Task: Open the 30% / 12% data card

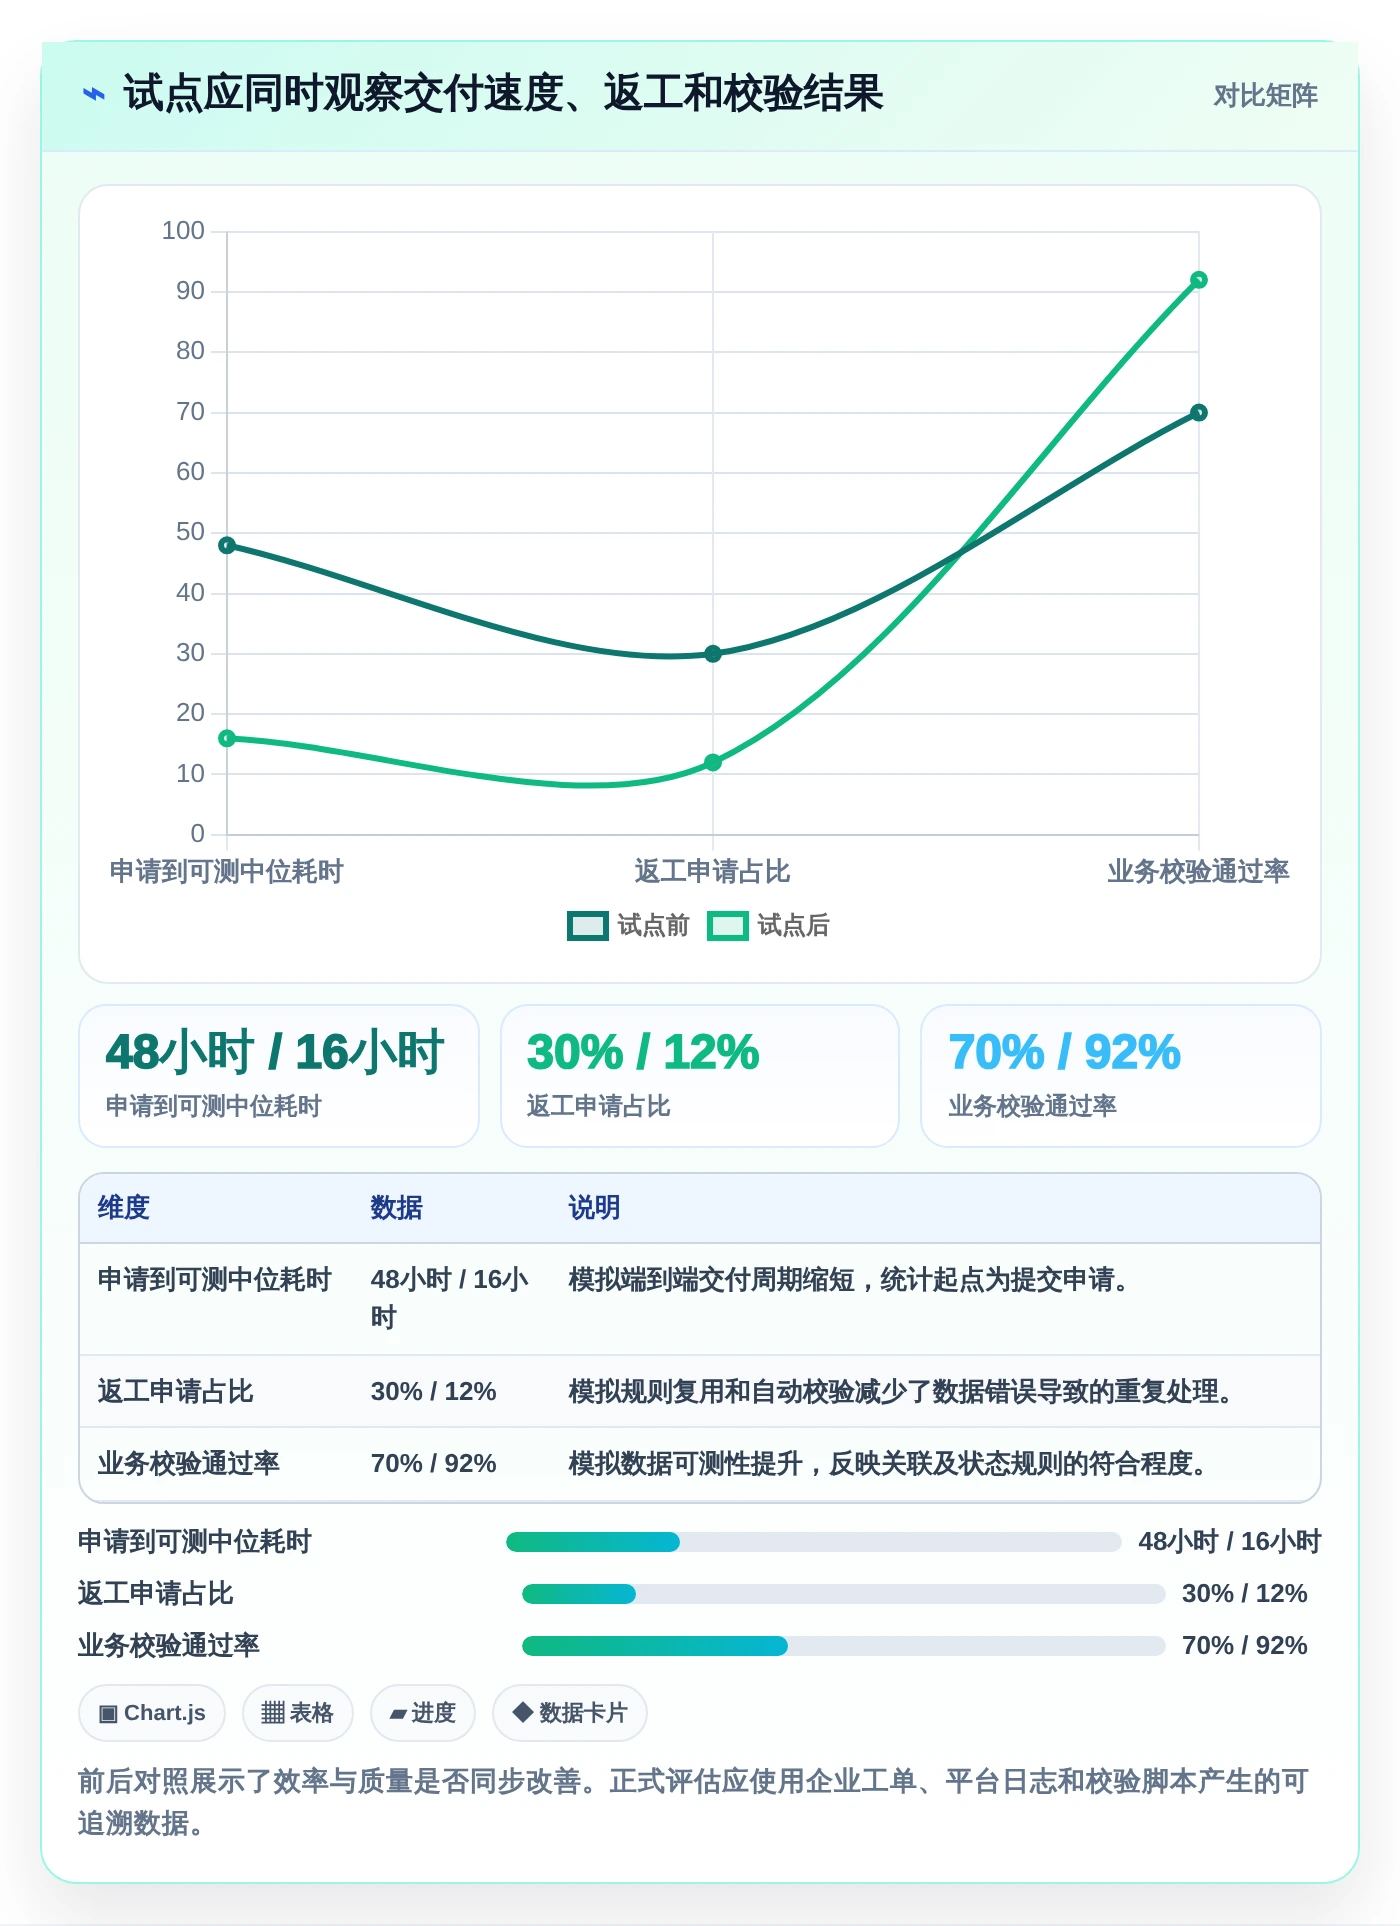Action: [700, 1076]
